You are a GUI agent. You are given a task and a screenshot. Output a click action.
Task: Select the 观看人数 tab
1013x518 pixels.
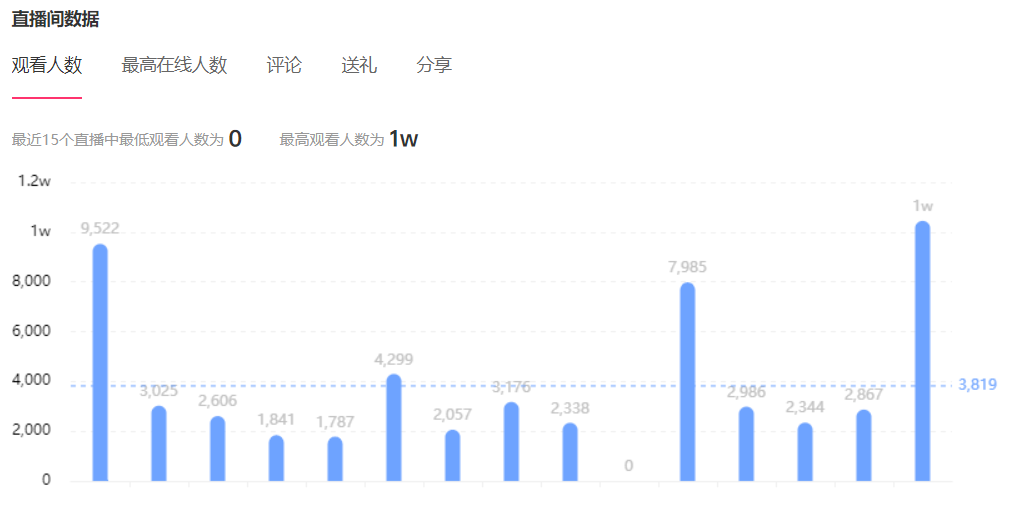pyautogui.click(x=47, y=65)
